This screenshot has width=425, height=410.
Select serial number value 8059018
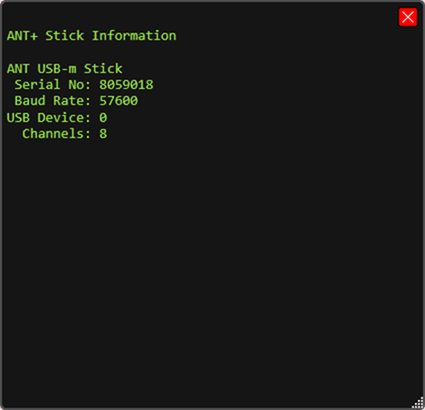click(126, 85)
